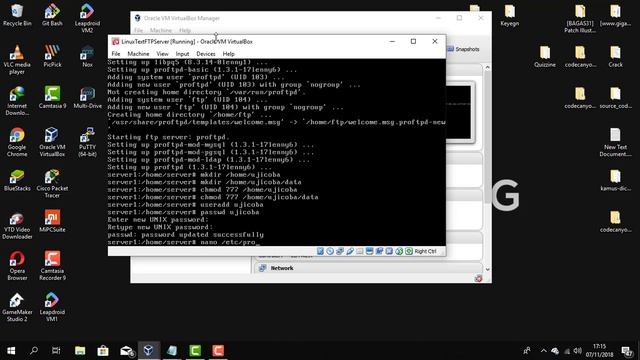Screen dimensions: 640x360
Task: Click the shared folders indicator in VM status bar
Action: tap(360, 251)
